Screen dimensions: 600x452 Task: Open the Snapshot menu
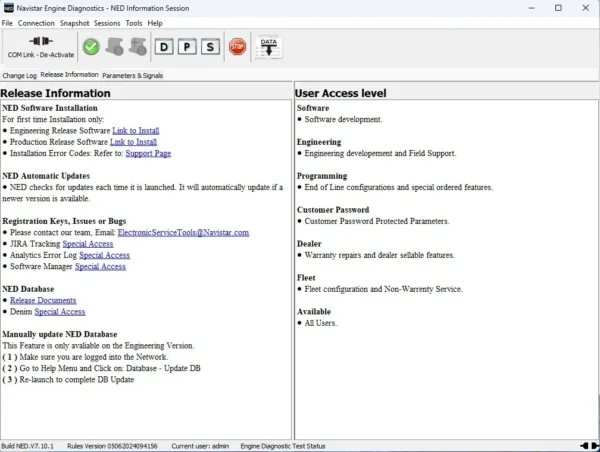point(74,23)
